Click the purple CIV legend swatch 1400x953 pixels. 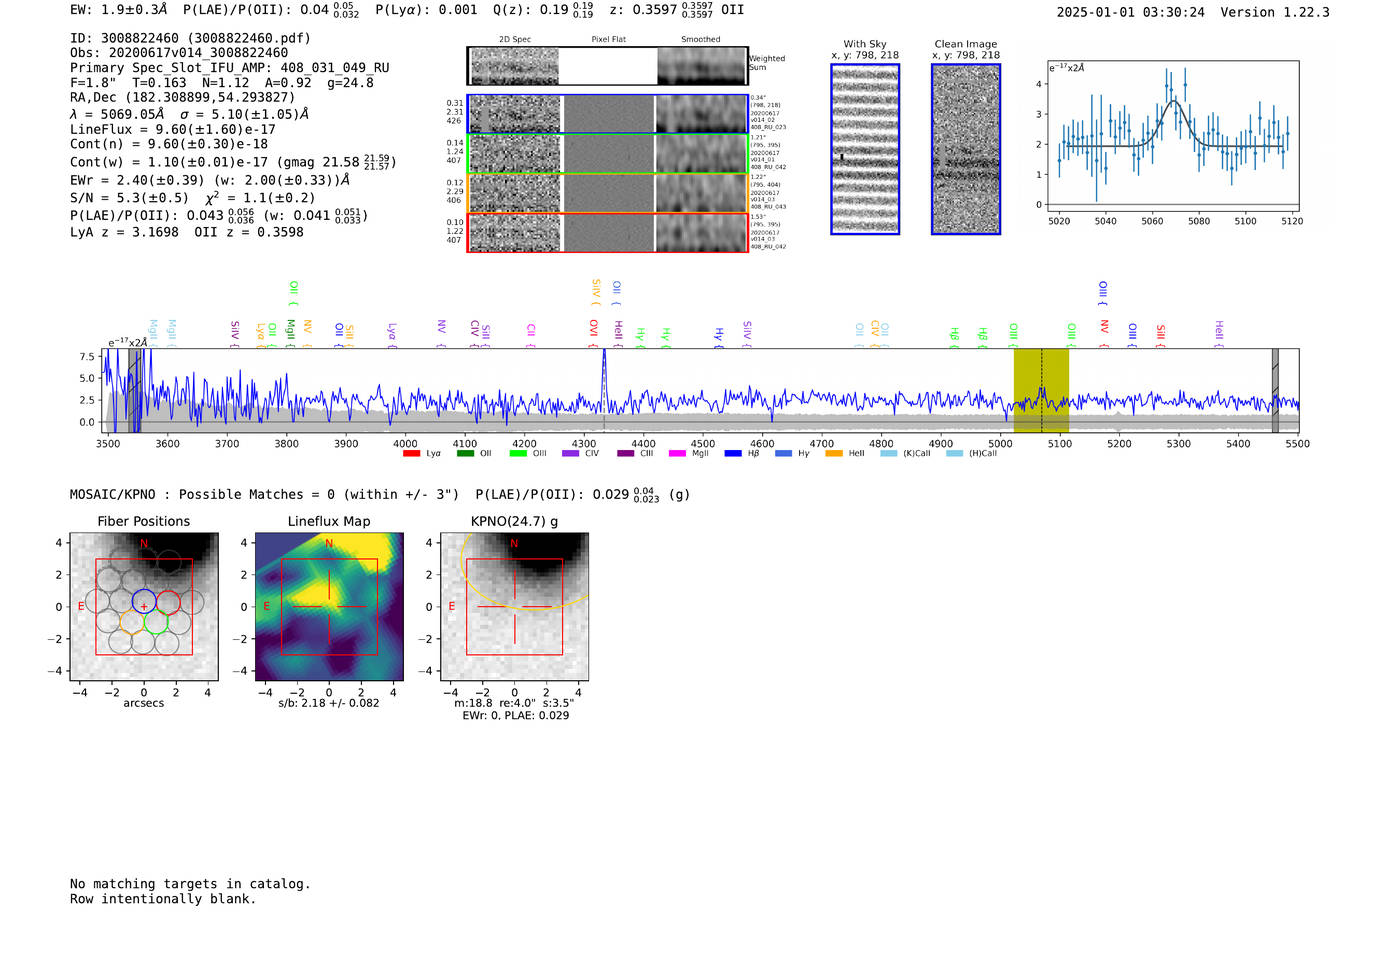[571, 454]
